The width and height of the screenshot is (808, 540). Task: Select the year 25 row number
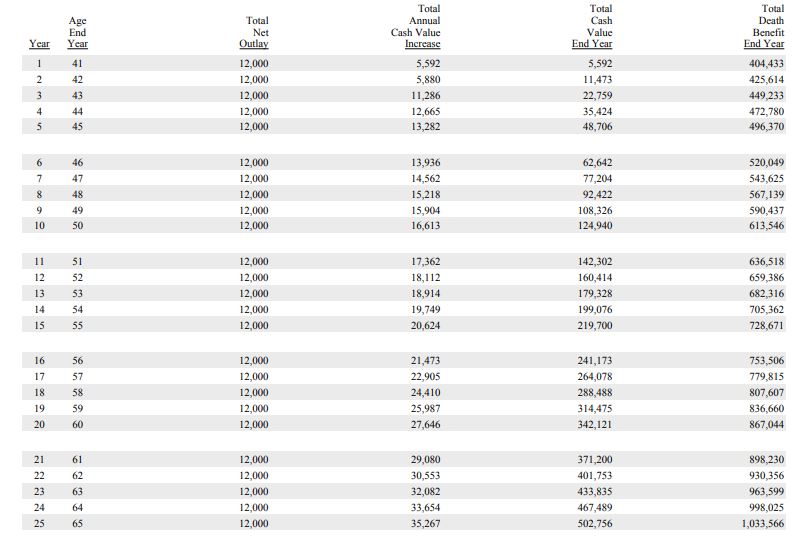pos(39,523)
